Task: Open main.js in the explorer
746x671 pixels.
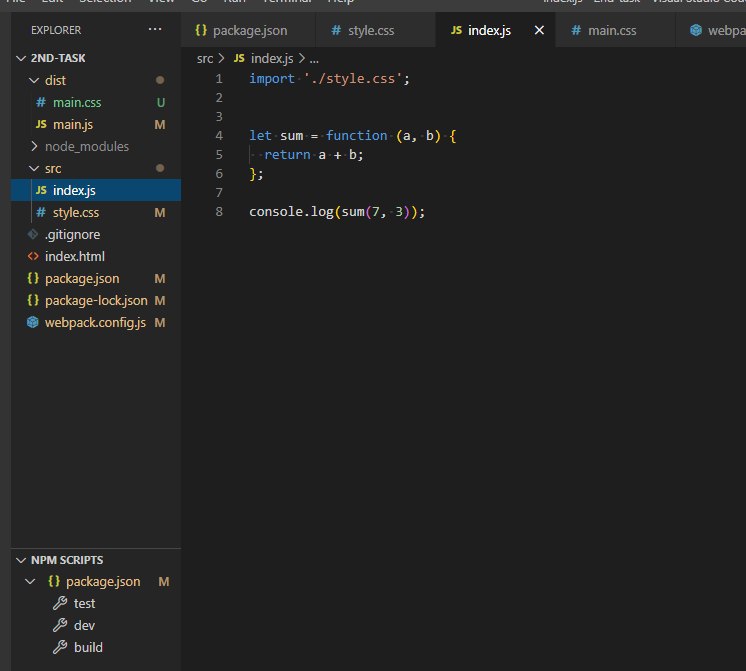Action: [x=73, y=124]
